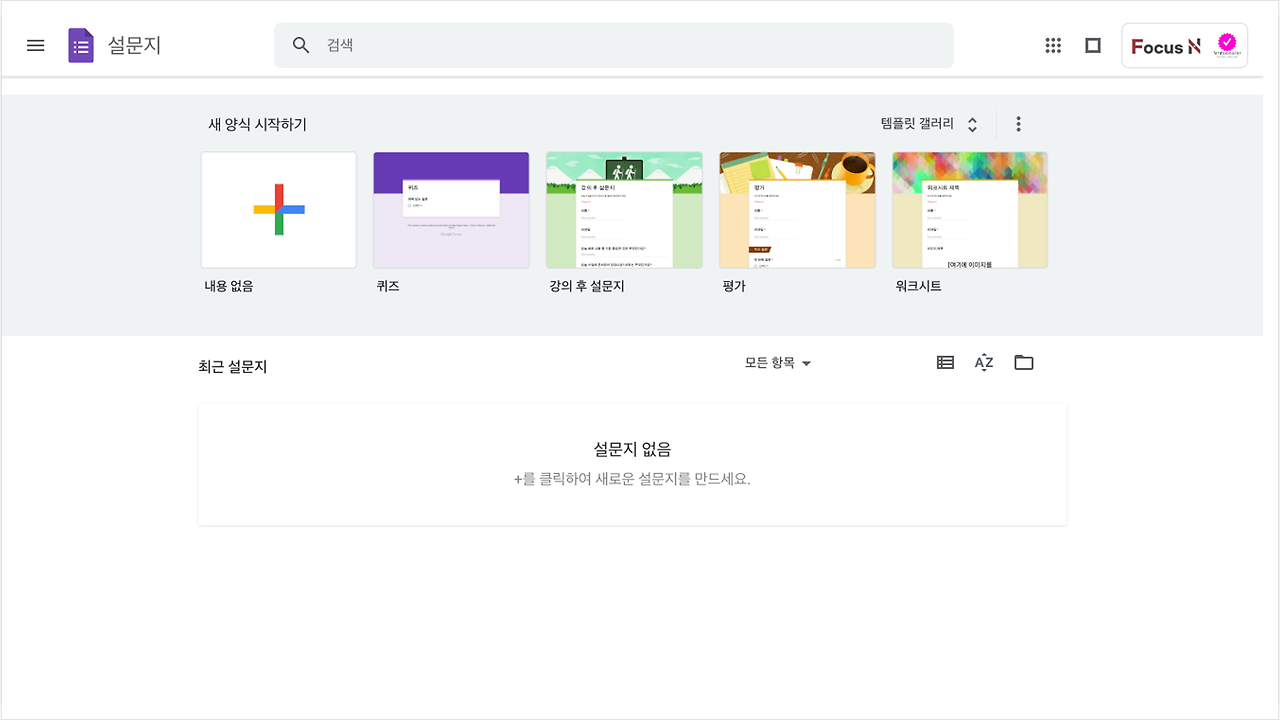Switch to list view for recent forms
Viewport: 1280px width, 720px height.
(944, 362)
